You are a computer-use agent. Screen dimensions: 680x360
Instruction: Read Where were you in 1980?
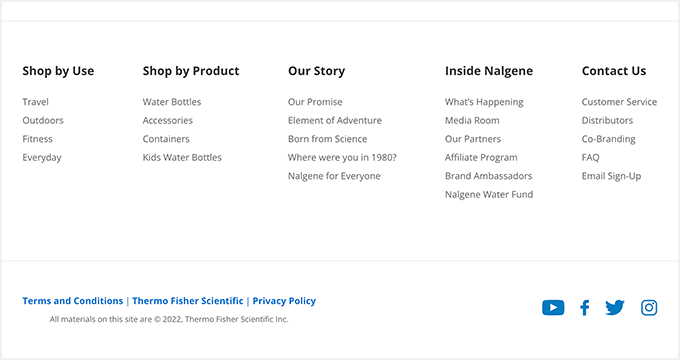click(342, 157)
